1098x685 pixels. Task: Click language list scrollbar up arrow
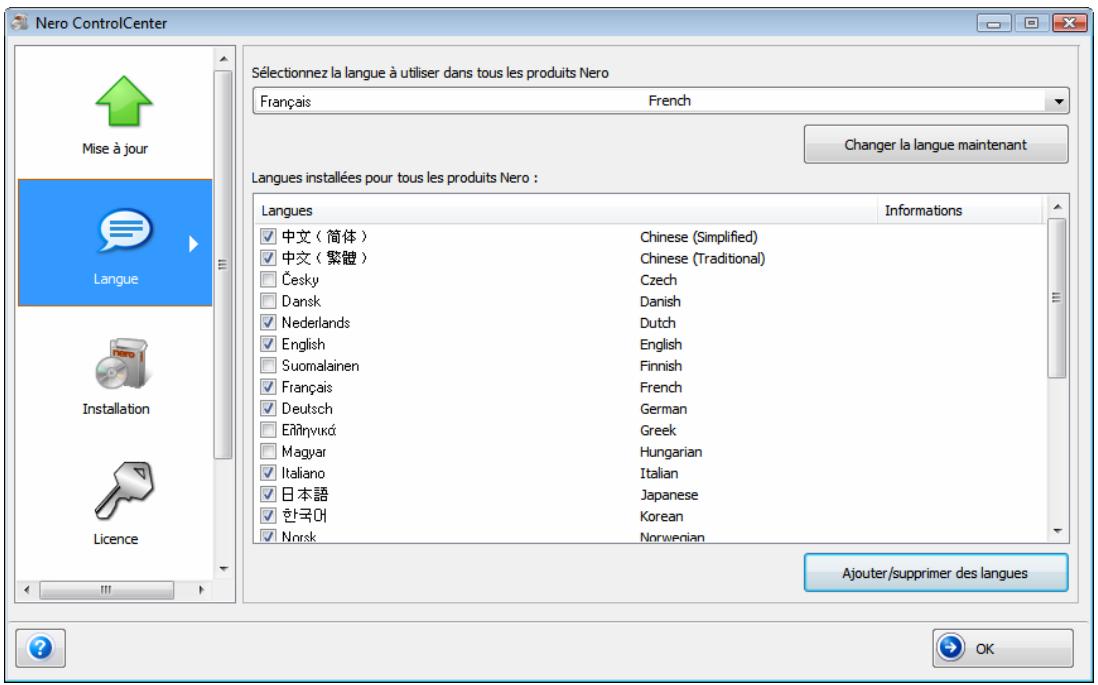[x=1057, y=207]
